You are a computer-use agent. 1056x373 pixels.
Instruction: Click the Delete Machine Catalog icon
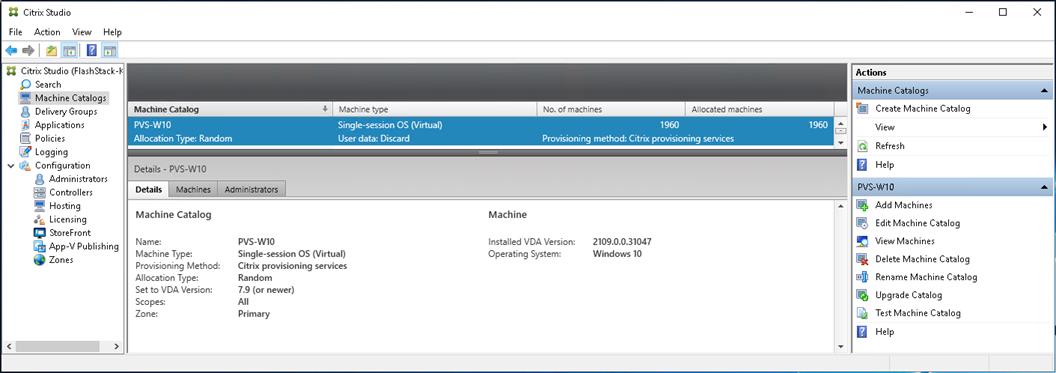(862, 259)
